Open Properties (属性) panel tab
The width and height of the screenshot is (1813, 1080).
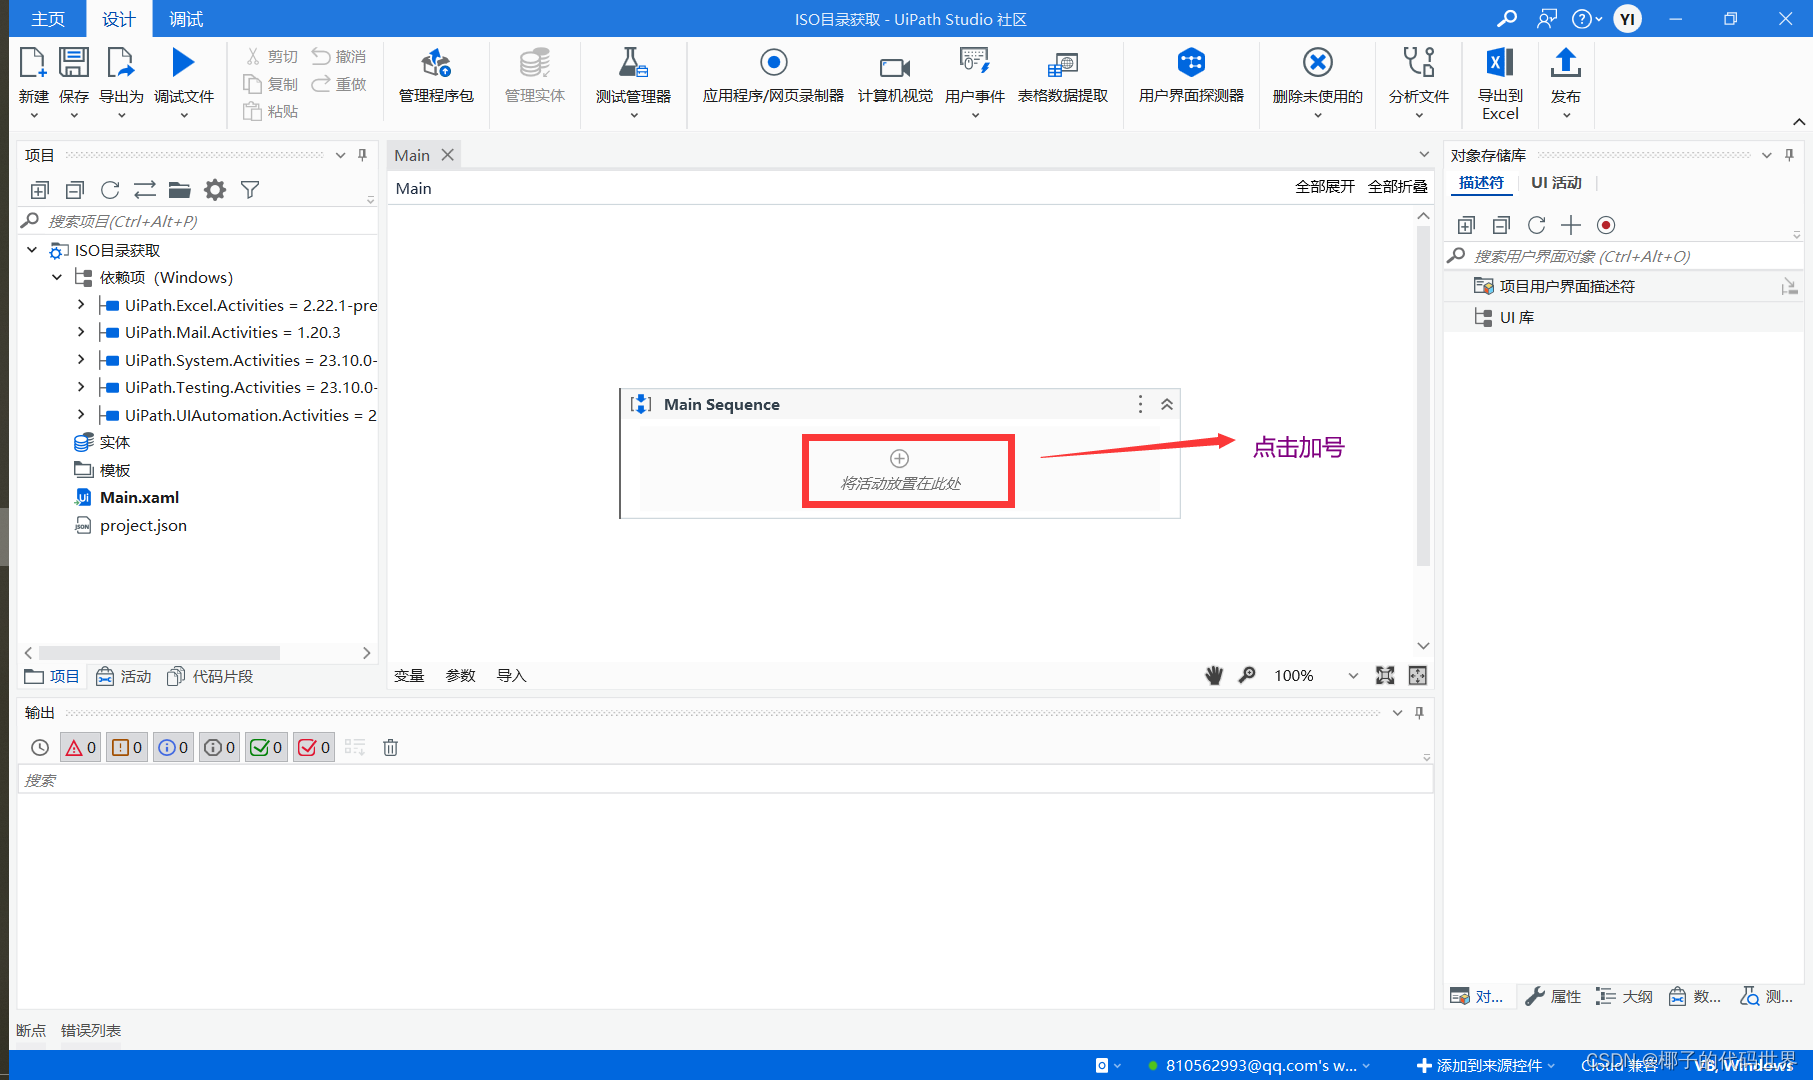(x=1553, y=996)
